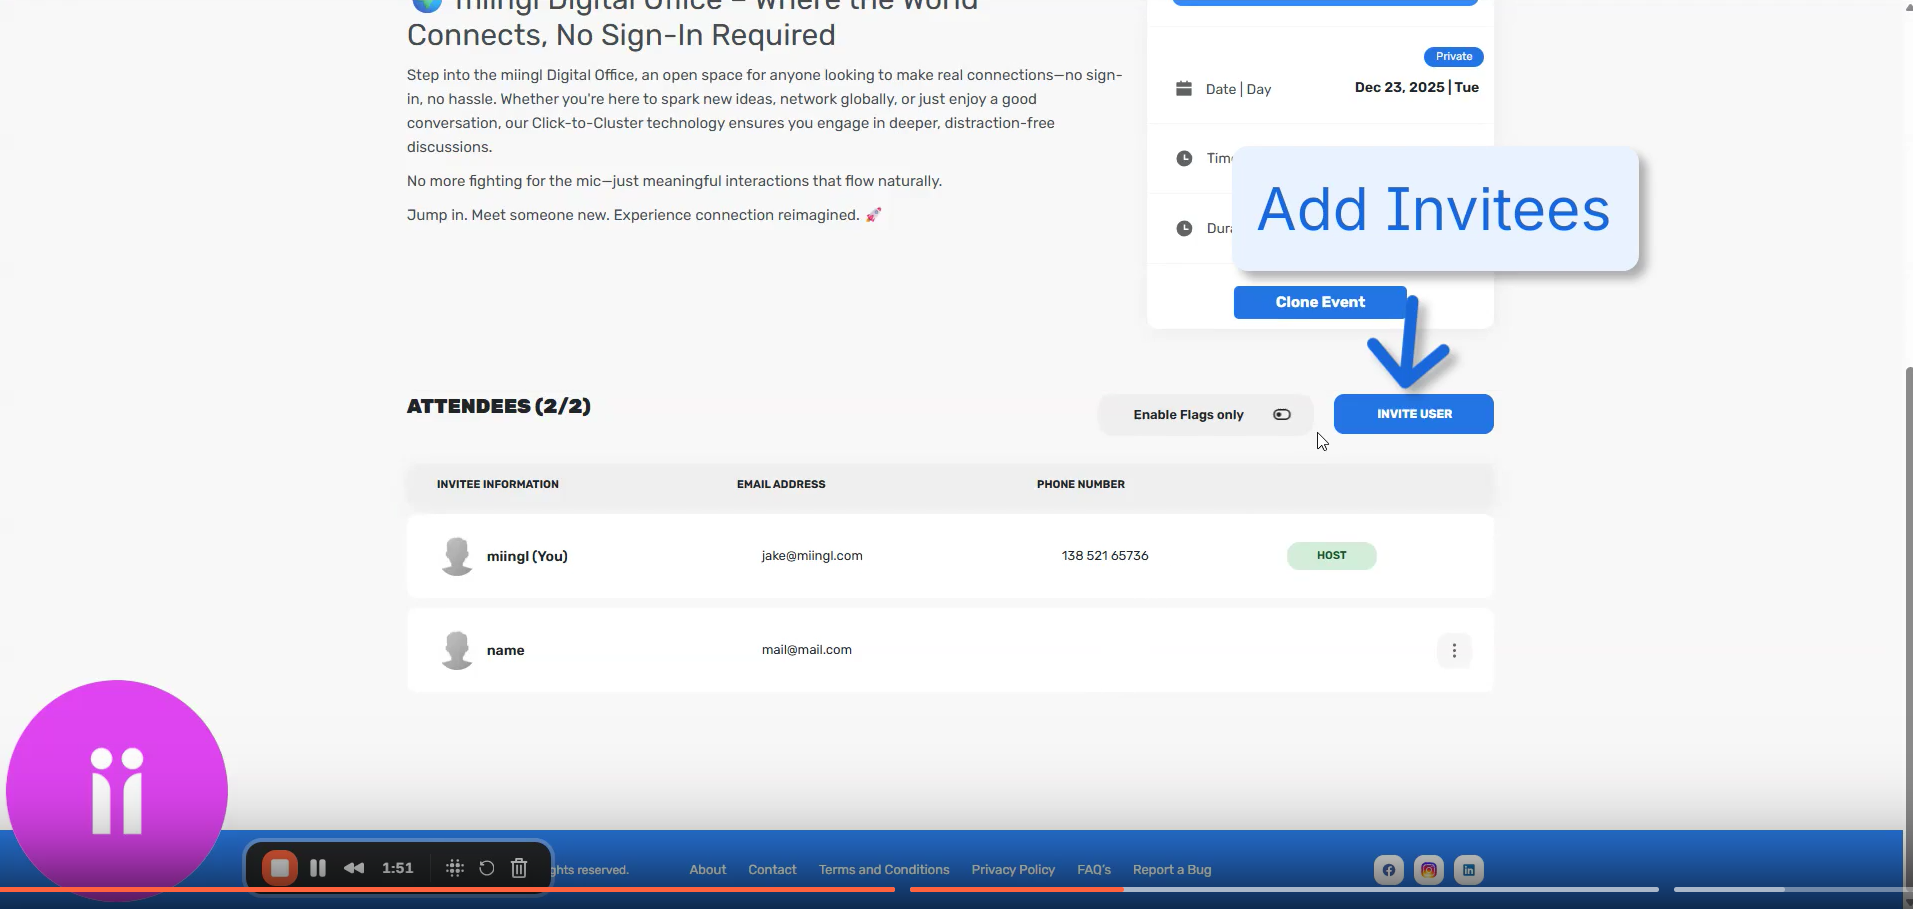This screenshot has height=909, width=1913.
Task: Open the About footer link
Action: pyautogui.click(x=708, y=870)
